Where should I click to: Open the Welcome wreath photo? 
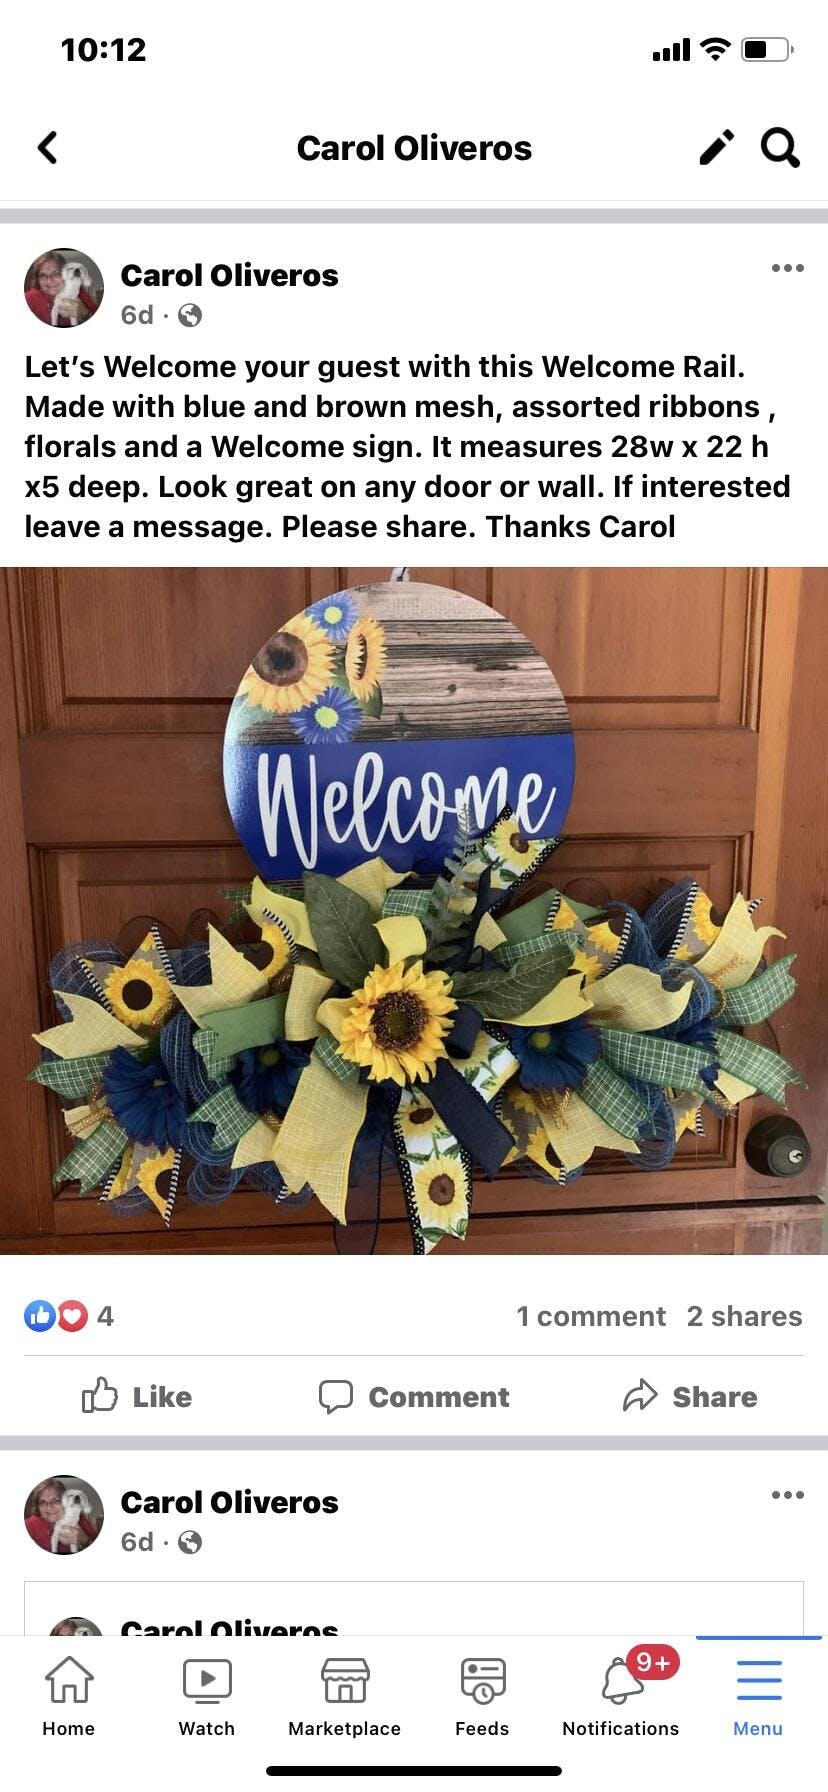[x=414, y=911]
